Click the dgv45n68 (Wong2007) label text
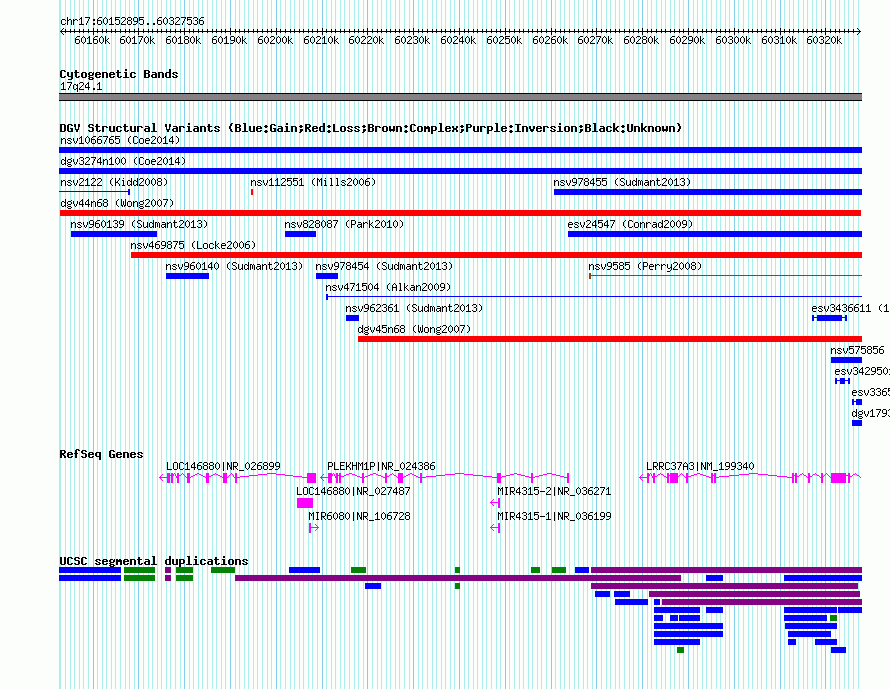Viewport: 890px width, 689px height. pos(414,329)
